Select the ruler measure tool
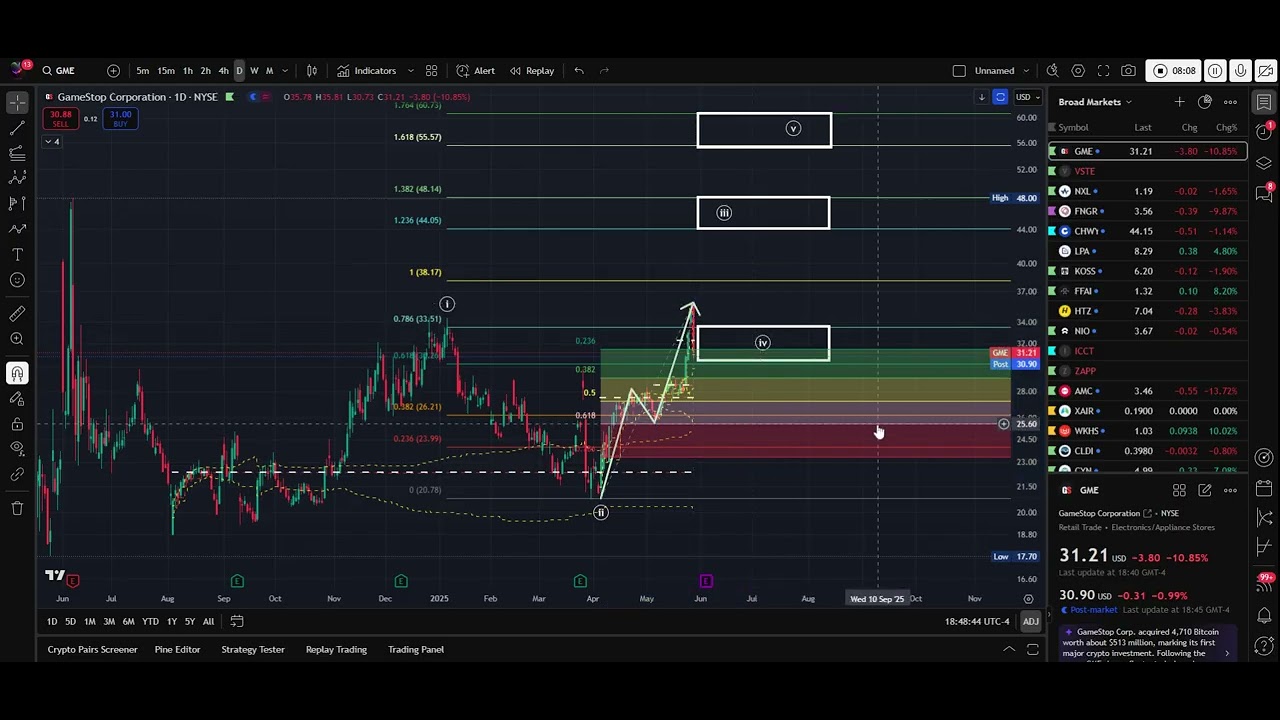The height and width of the screenshot is (720, 1280). 17,314
